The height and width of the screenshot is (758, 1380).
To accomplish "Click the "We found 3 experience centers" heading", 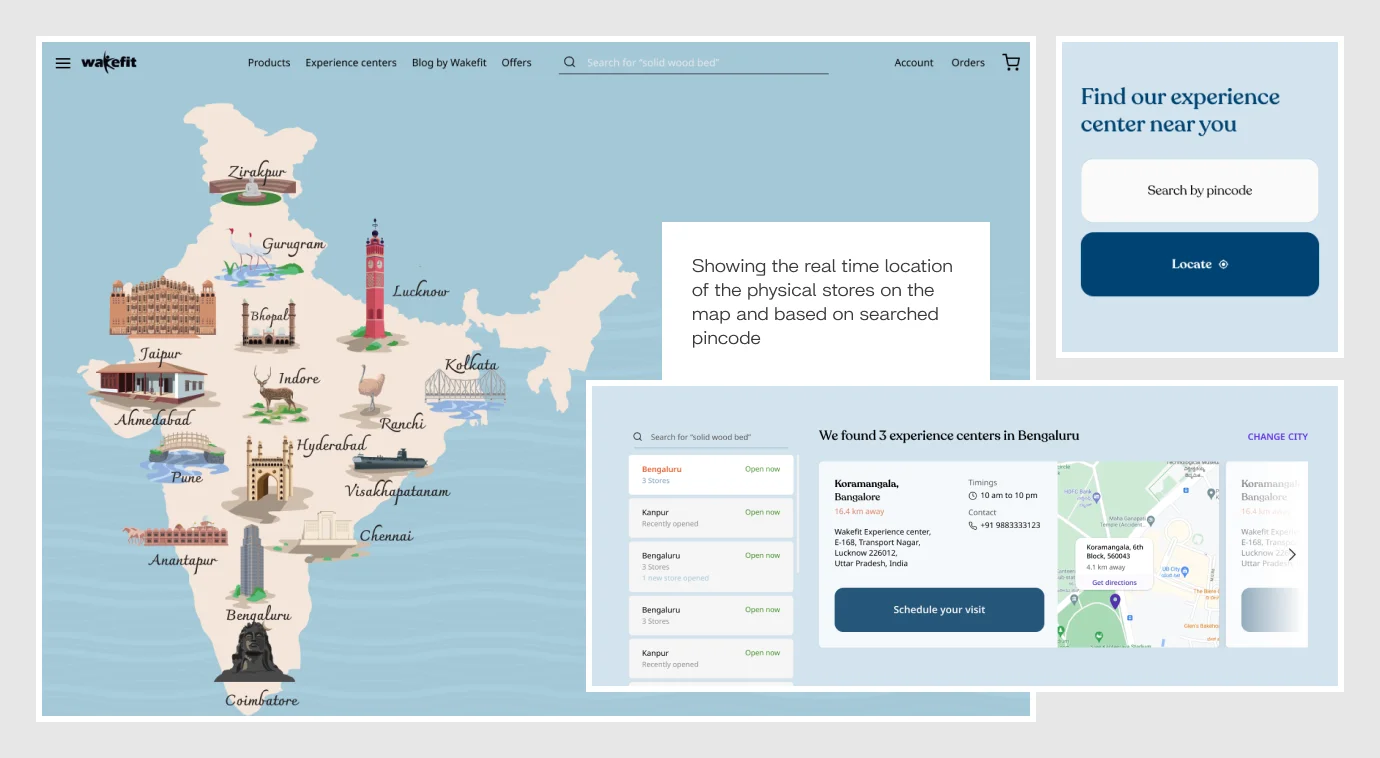I will click(x=949, y=436).
